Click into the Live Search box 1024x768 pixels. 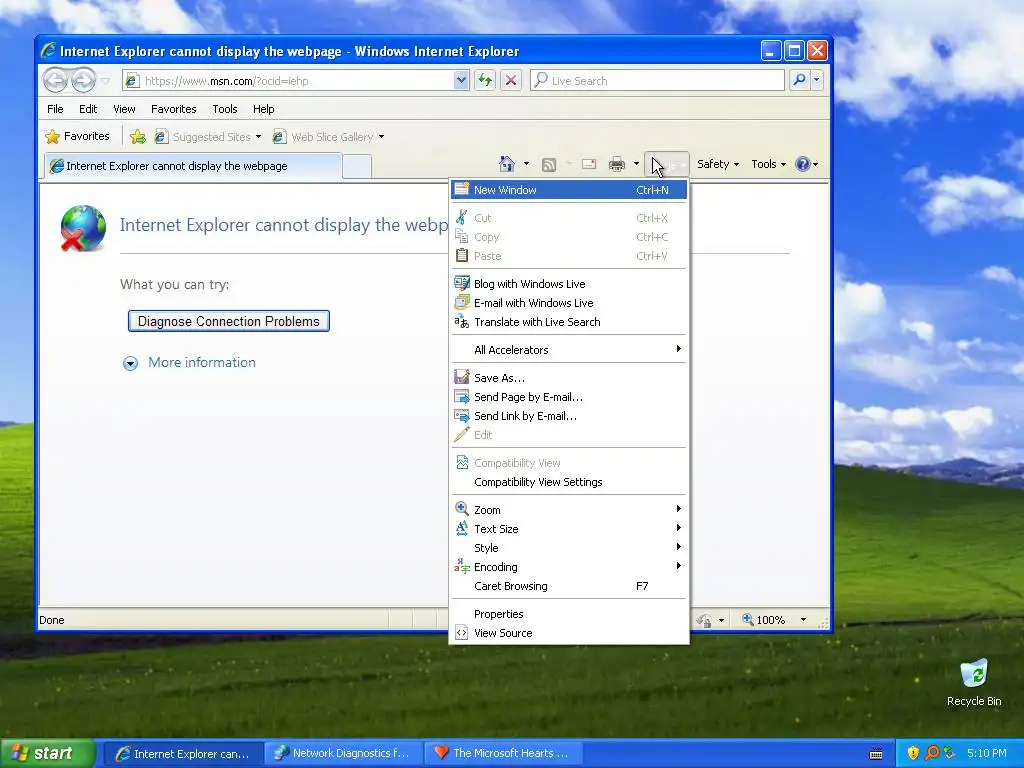[x=657, y=80]
